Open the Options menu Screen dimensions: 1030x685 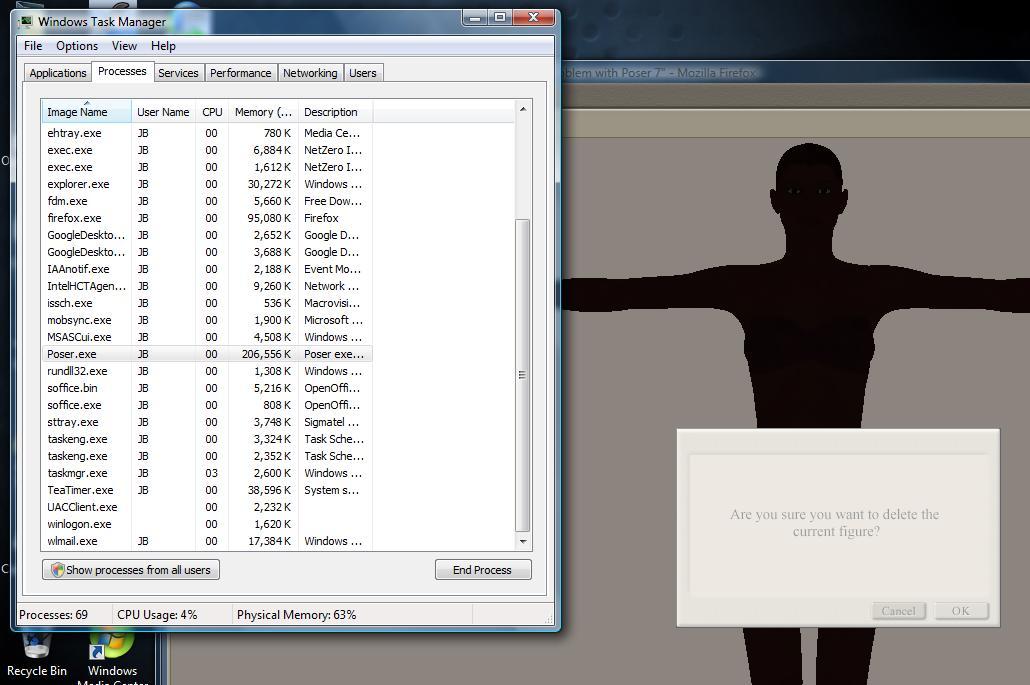(77, 46)
